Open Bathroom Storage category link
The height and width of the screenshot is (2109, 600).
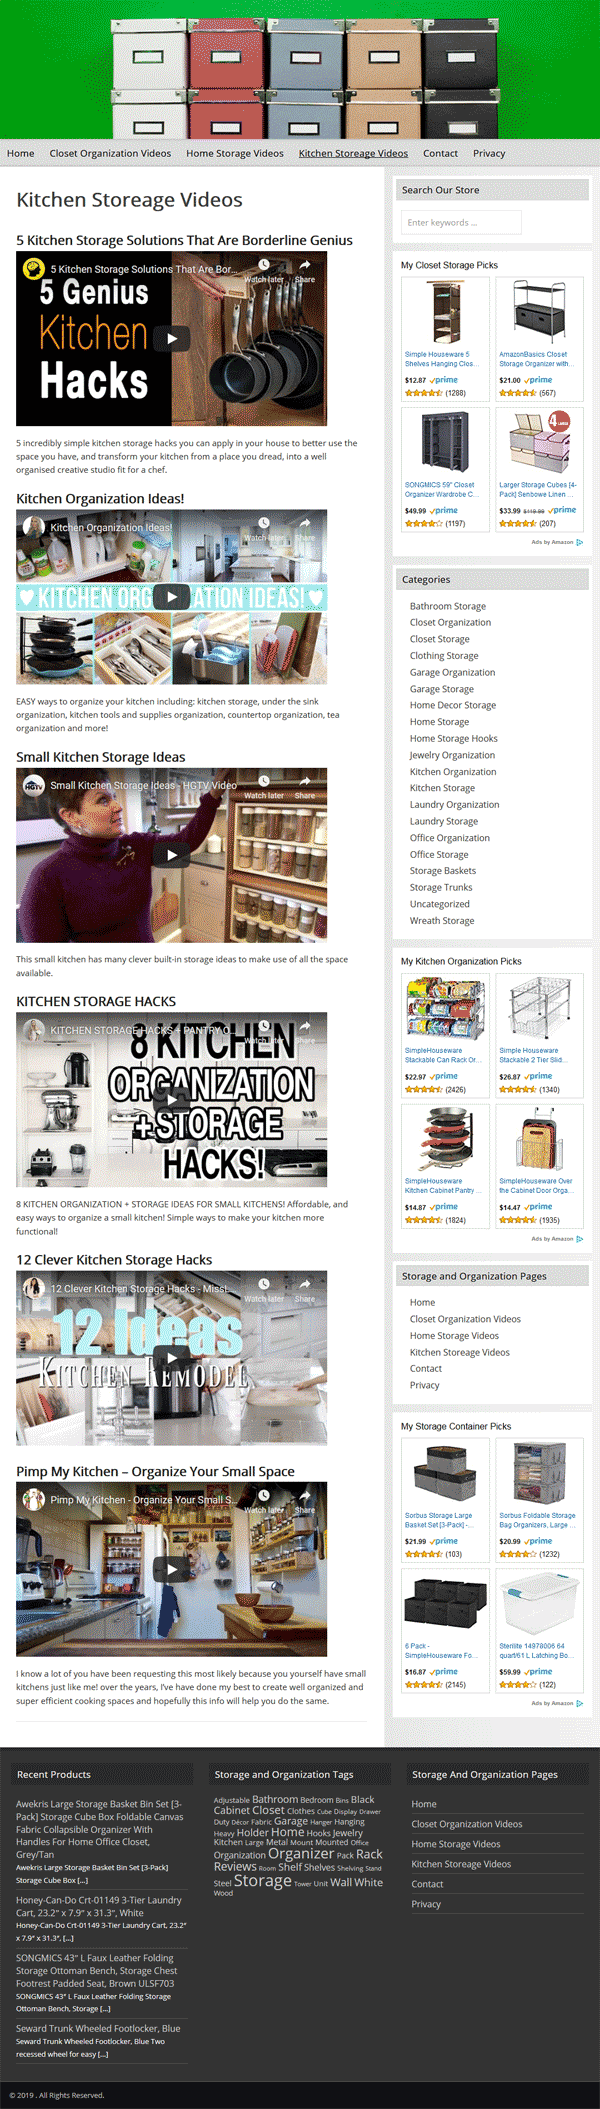[x=448, y=606]
